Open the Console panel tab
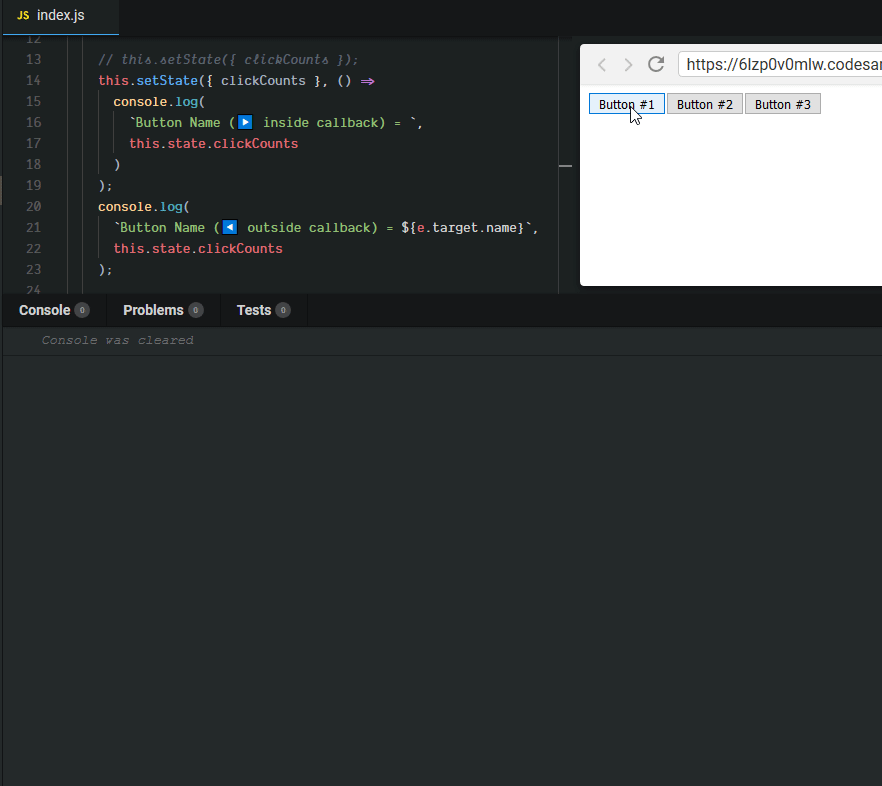The image size is (882, 786). pyautogui.click(x=45, y=310)
